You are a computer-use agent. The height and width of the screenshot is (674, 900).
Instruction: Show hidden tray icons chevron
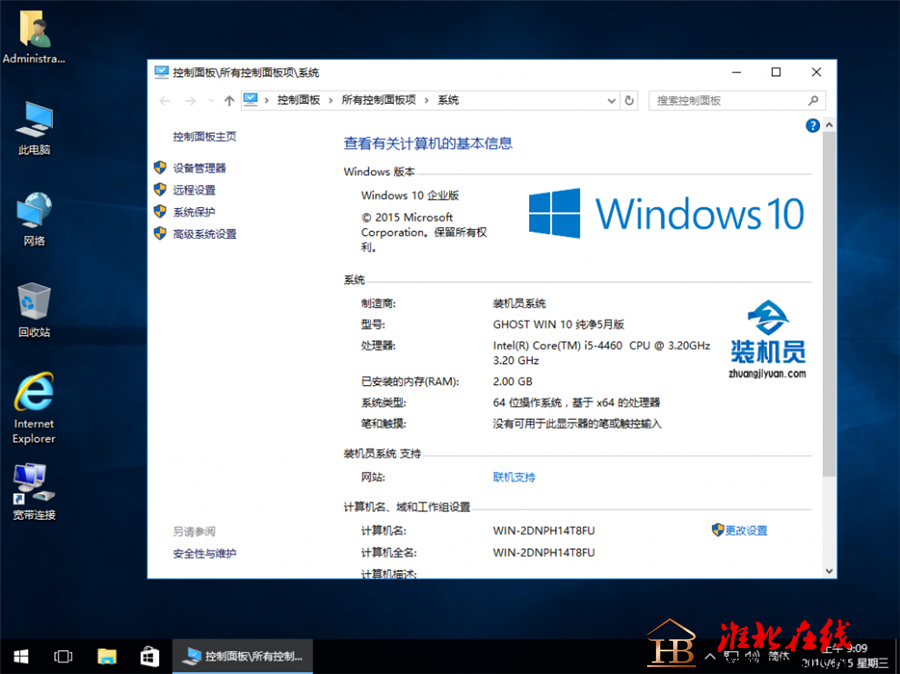[x=710, y=656]
